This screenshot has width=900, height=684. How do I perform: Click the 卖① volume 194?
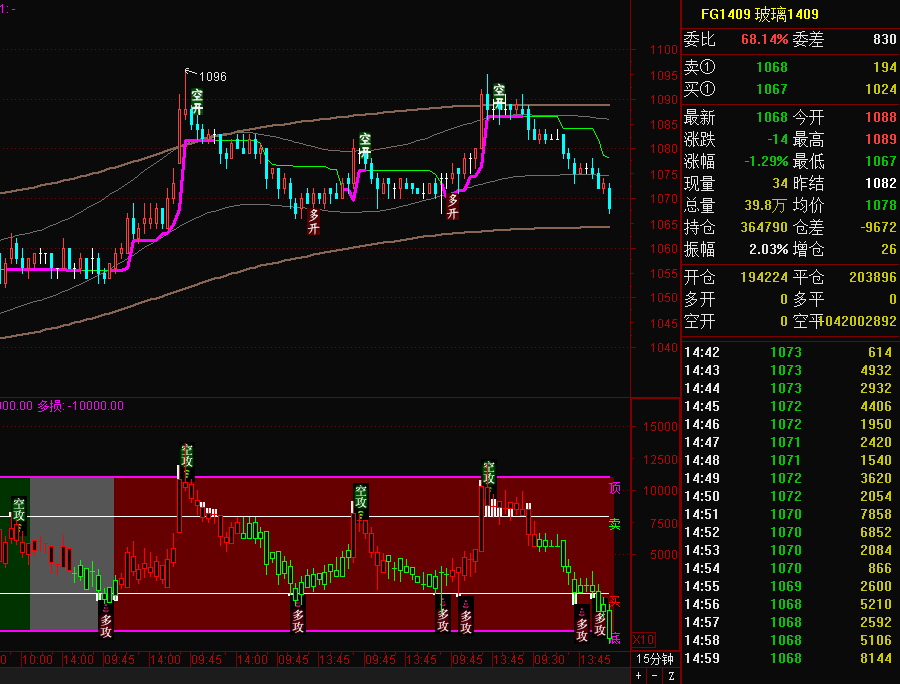885,67
